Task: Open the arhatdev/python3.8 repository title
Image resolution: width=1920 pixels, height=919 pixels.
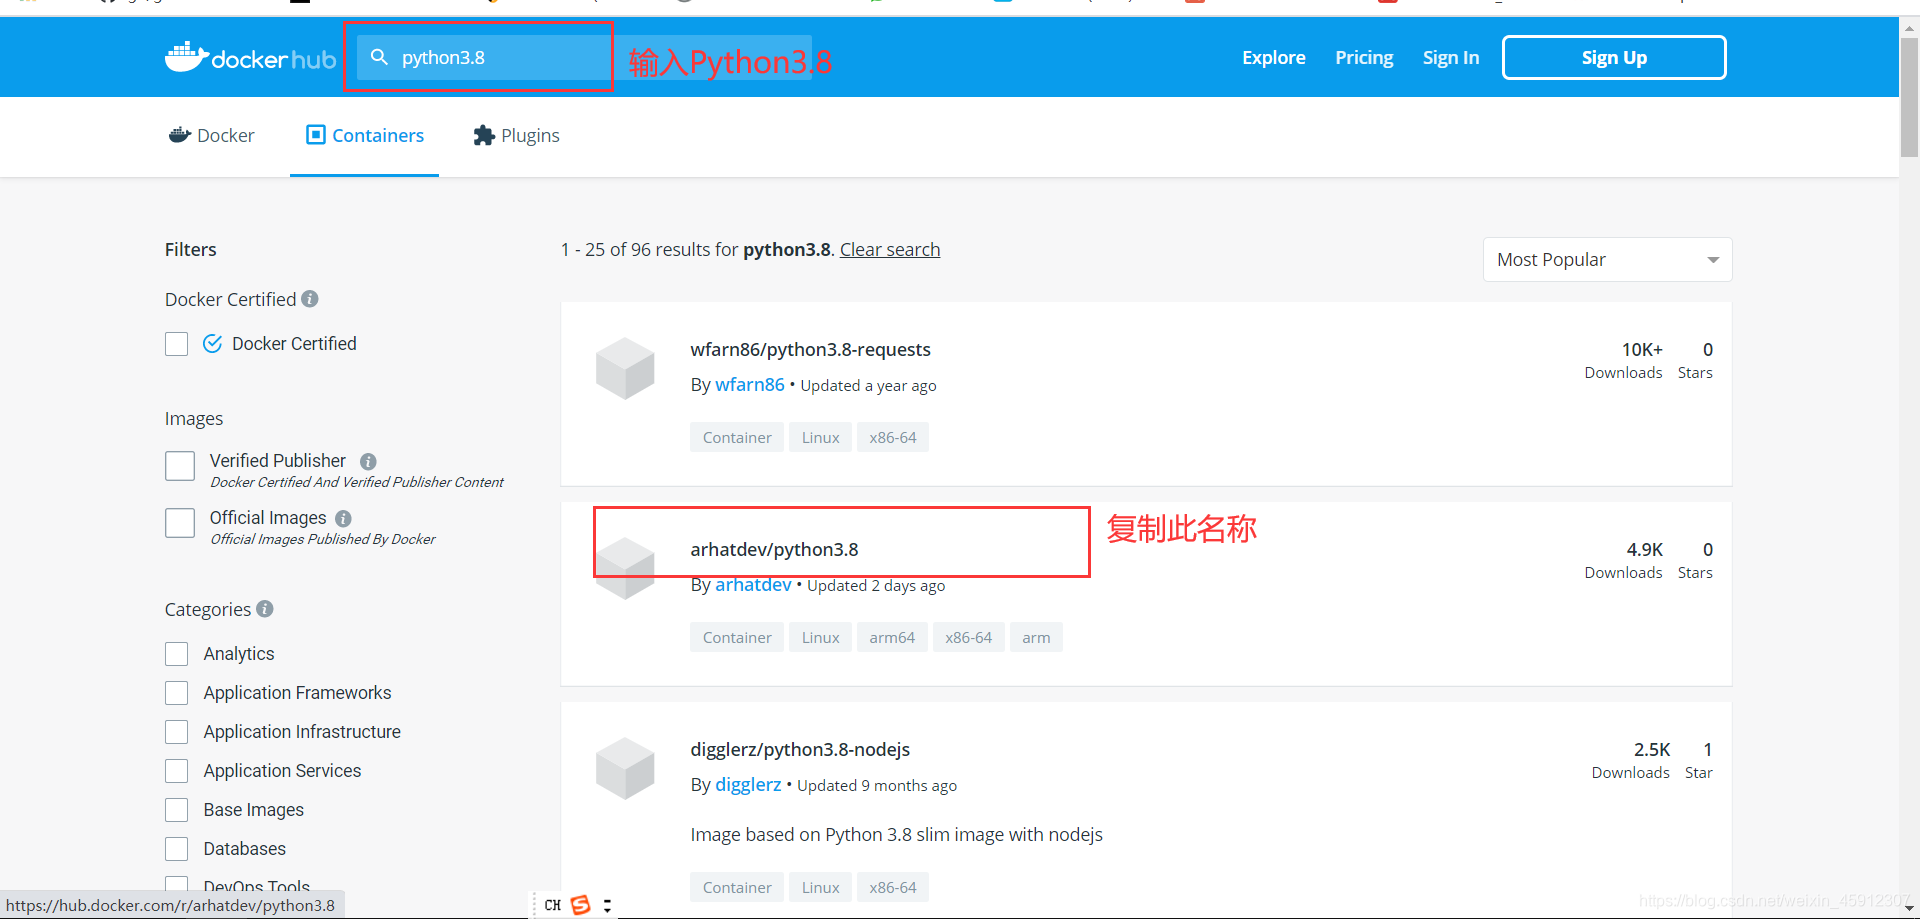Action: pos(774,550)
